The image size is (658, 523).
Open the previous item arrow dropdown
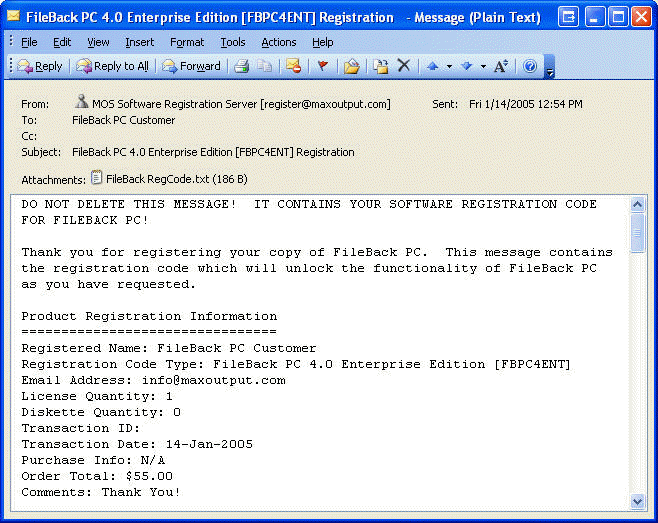[x=449, y=66]
